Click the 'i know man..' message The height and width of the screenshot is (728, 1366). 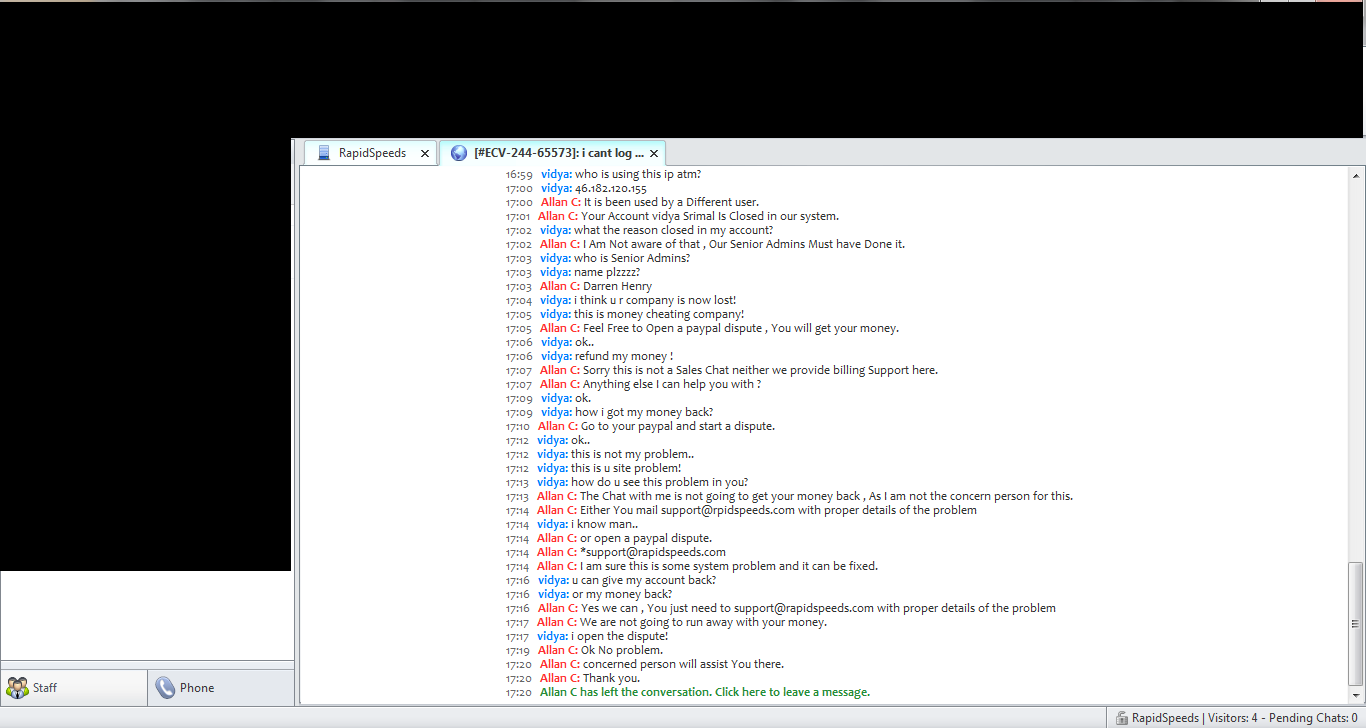click(x=604, y=524)
